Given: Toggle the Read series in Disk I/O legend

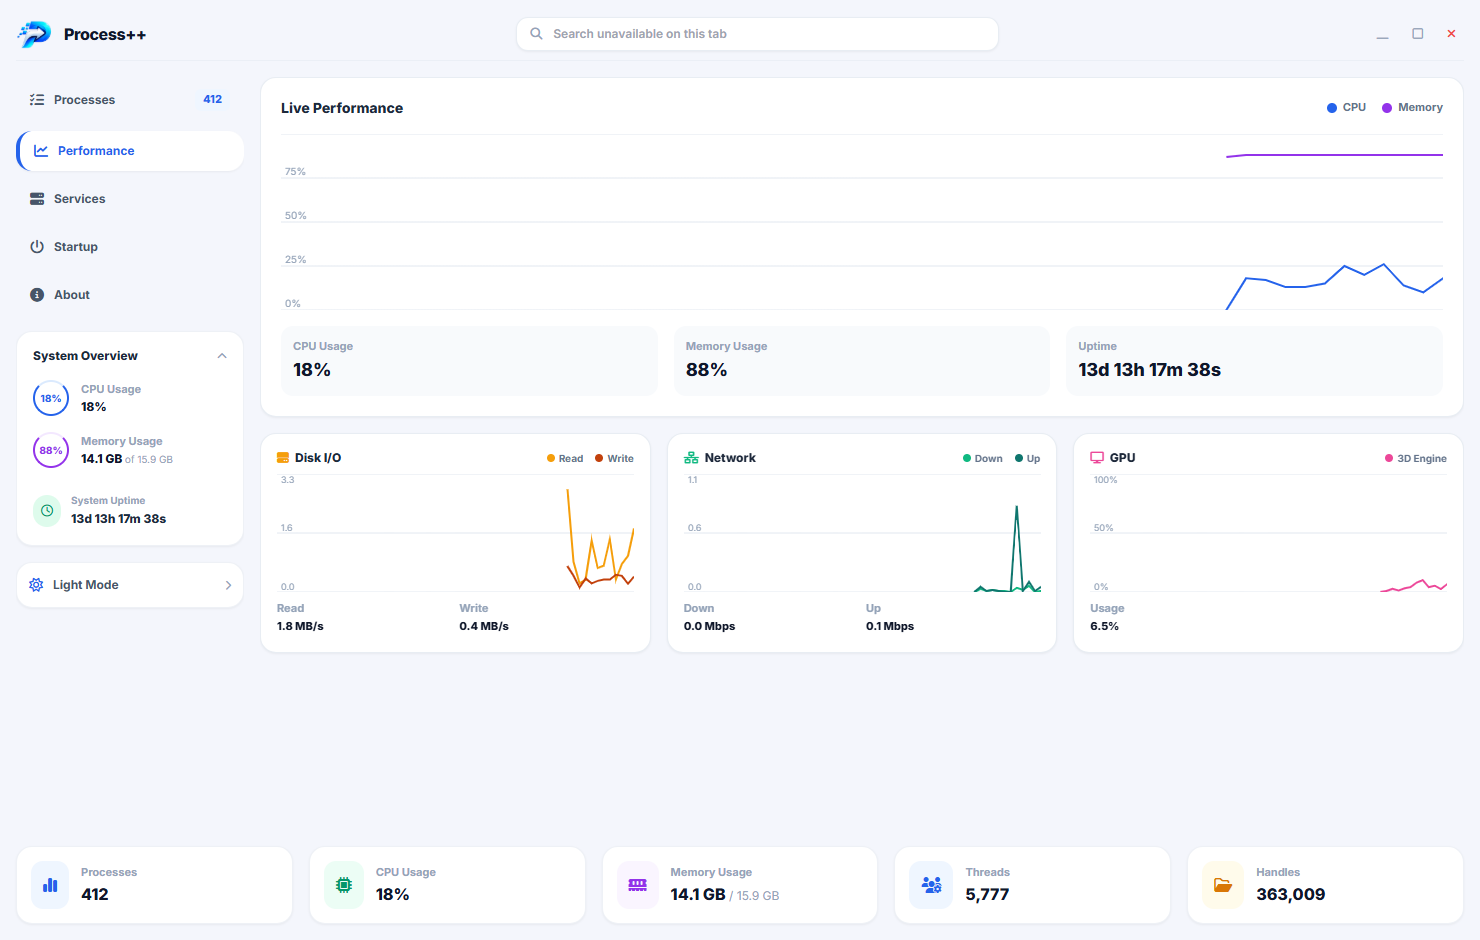Looking at the screenshot, I should pos(565,459).
